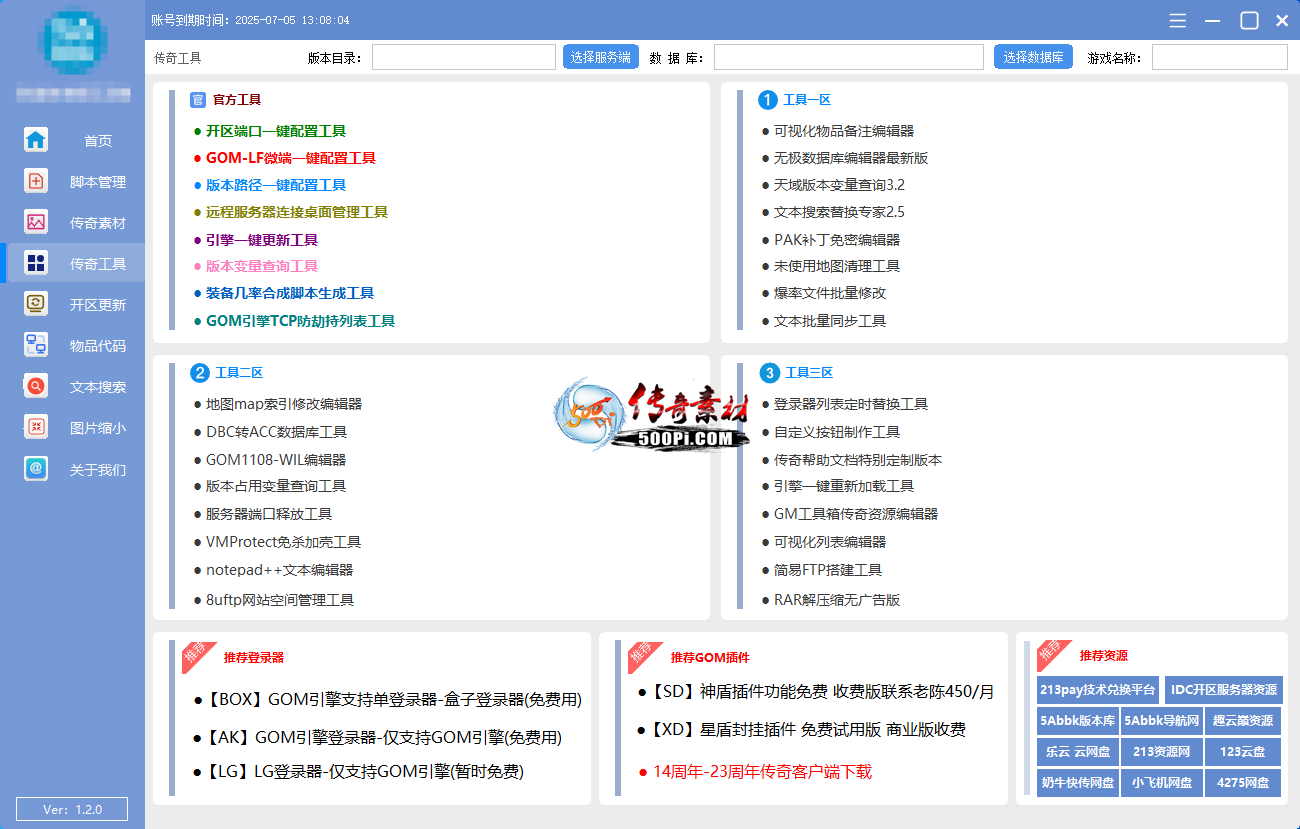The image size is (1300, 829).
Task: Click the 官方工具 header icon
Action: pos(197,100)
